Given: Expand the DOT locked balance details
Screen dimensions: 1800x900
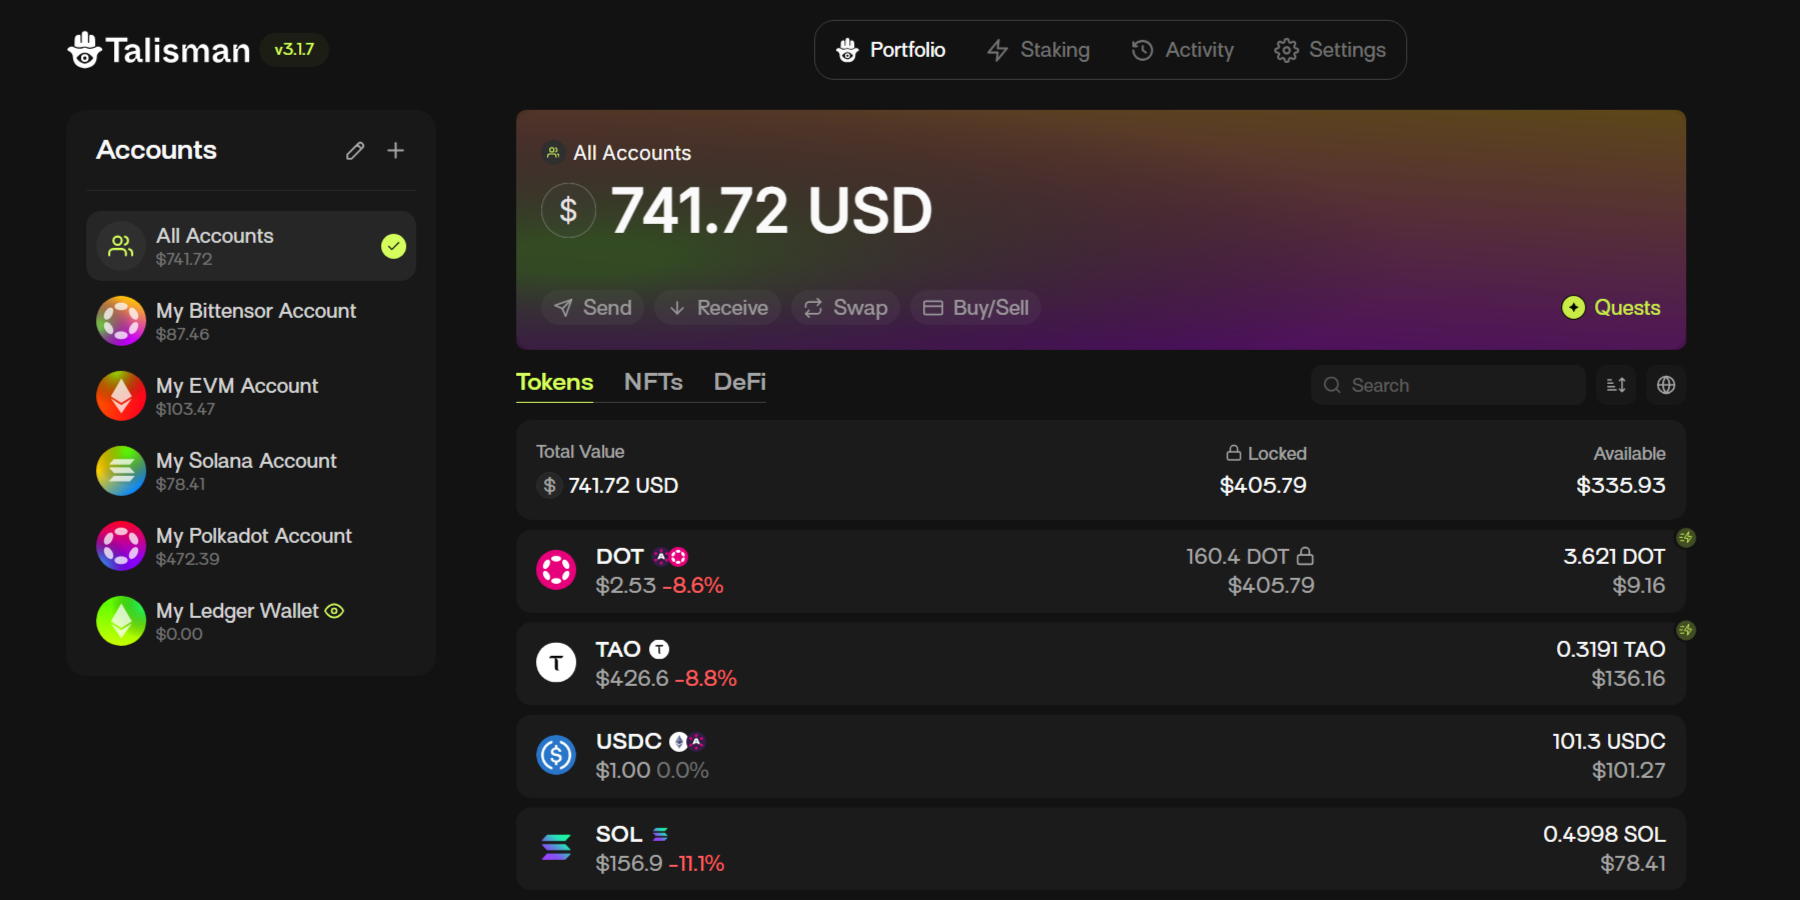Looking at the screenshot, I should click(1250, 571).
